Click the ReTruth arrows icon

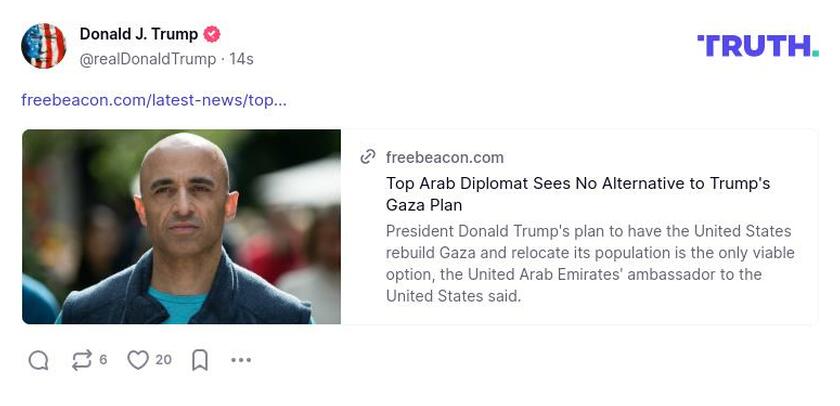(x=81, y=360)
